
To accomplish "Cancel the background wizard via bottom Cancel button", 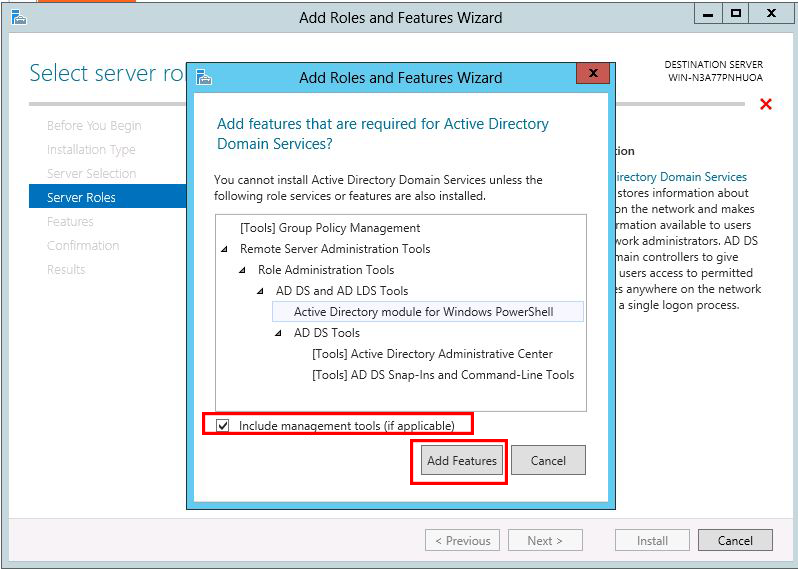I will point(735,540).
